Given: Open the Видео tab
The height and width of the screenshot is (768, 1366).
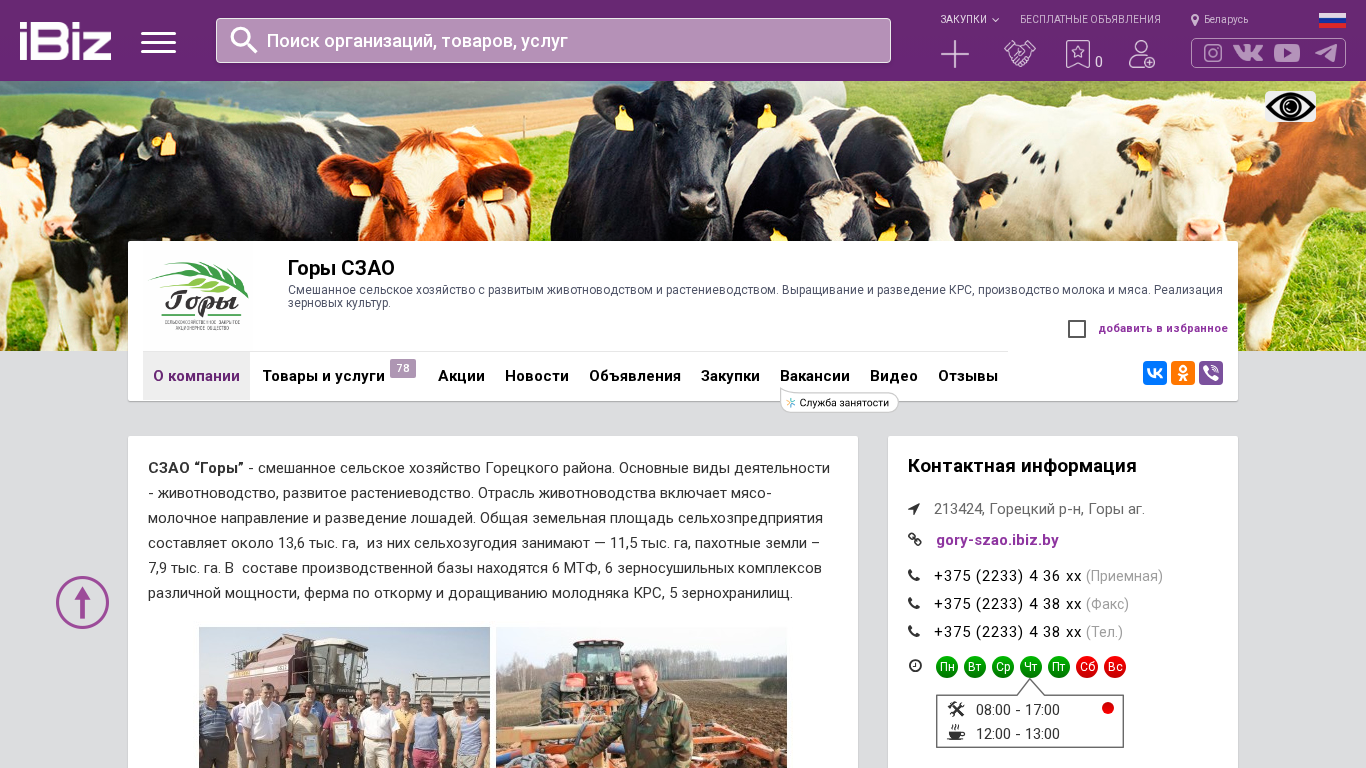Looking at the screenshot, I should click(894, 376).
